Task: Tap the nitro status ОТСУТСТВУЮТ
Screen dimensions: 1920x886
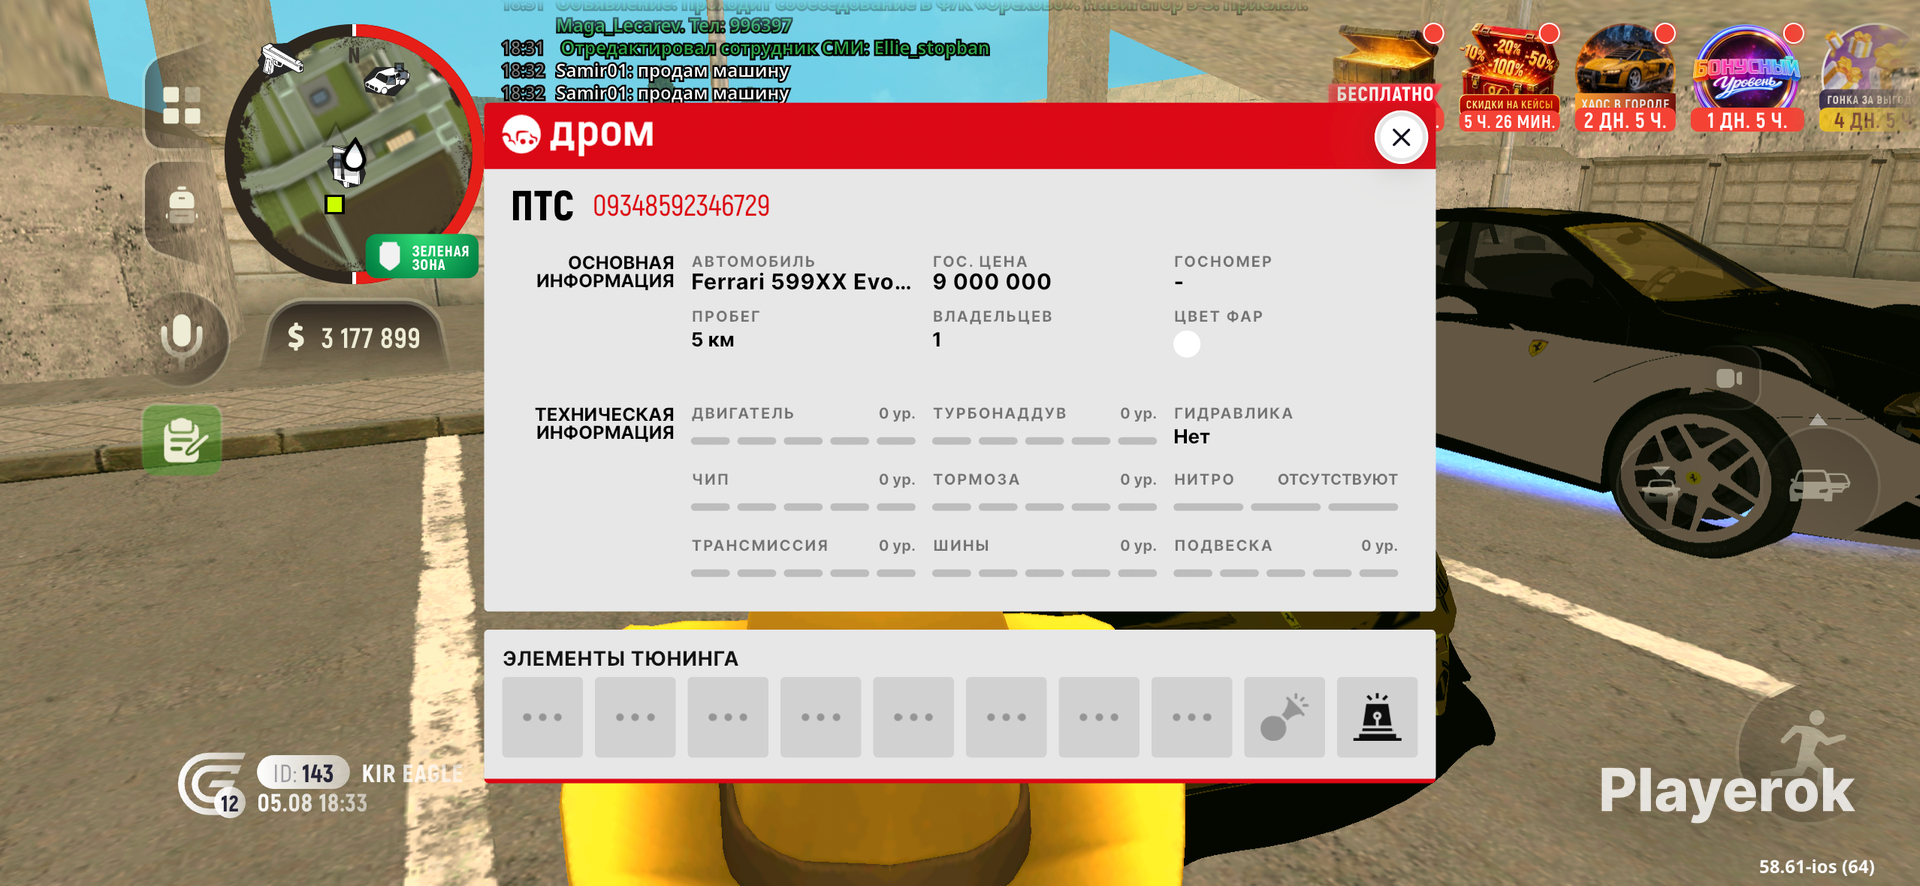Action: (x=1338, y=480)
